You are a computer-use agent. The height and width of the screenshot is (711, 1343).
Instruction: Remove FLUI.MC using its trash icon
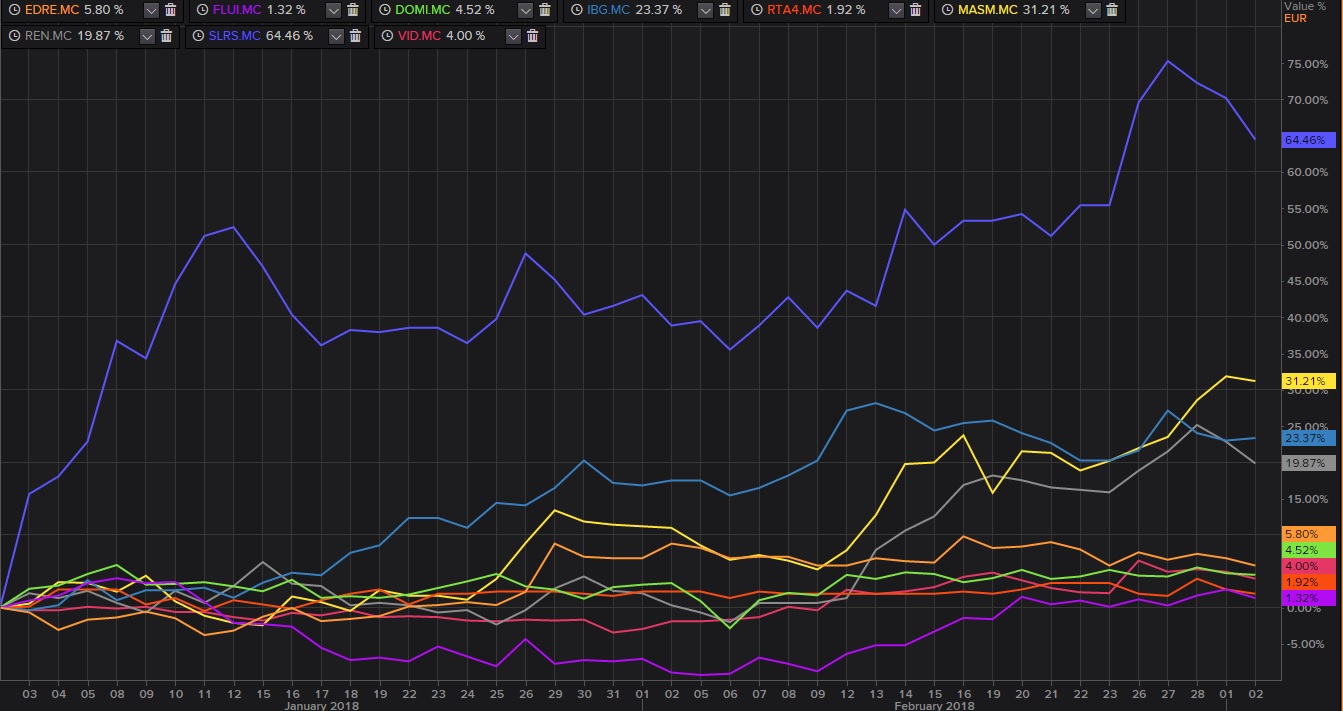[353, 10]
